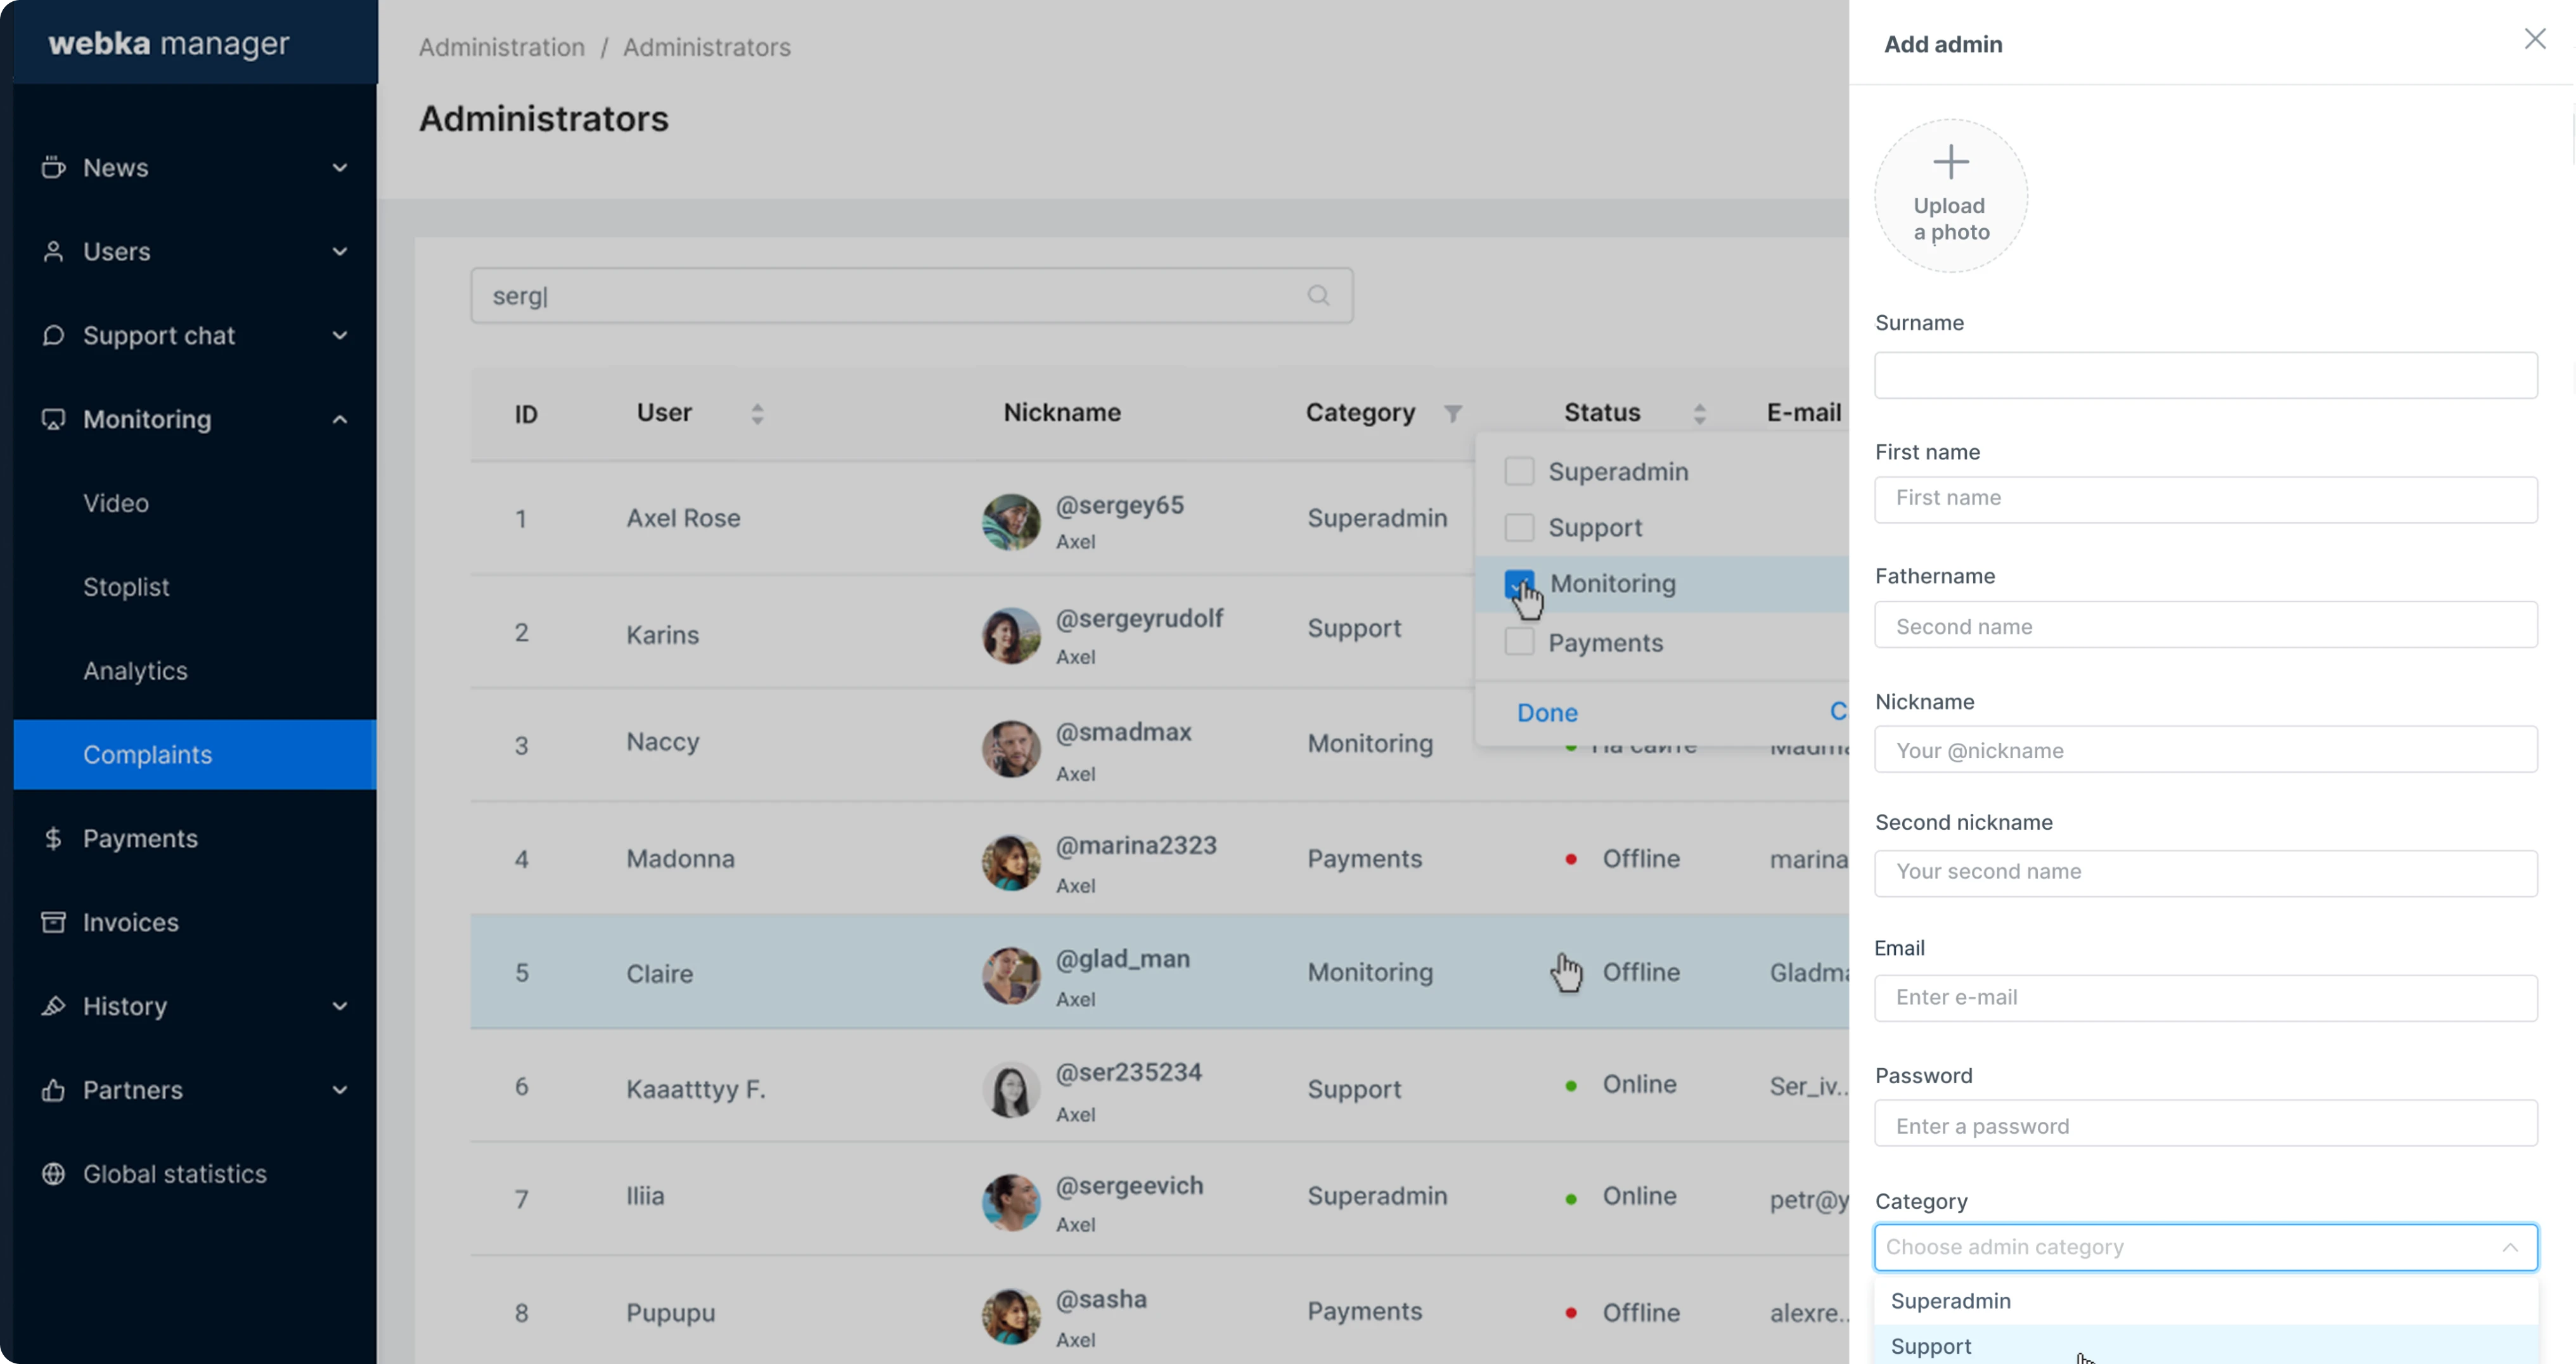Open Iliia's avatar picture

[x=1011, y=1202]
